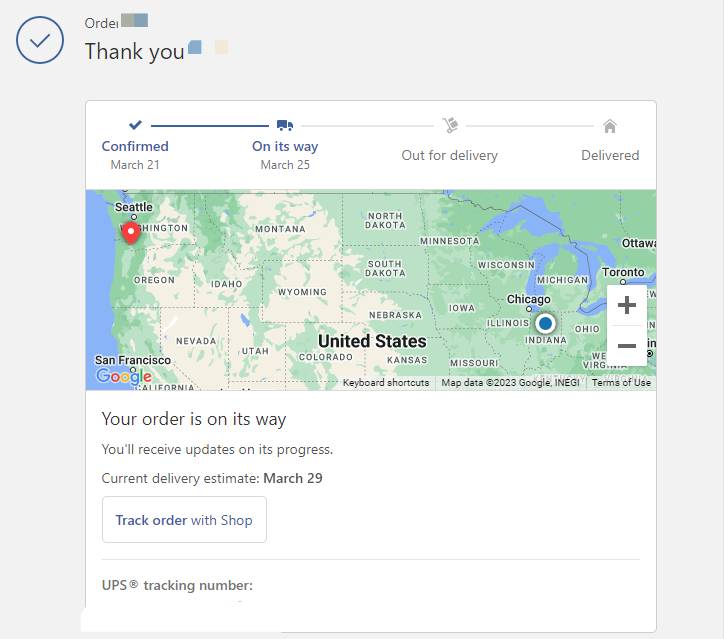Click the Delivered house icon
Screen dimensions: 725x639
(610, 126)
